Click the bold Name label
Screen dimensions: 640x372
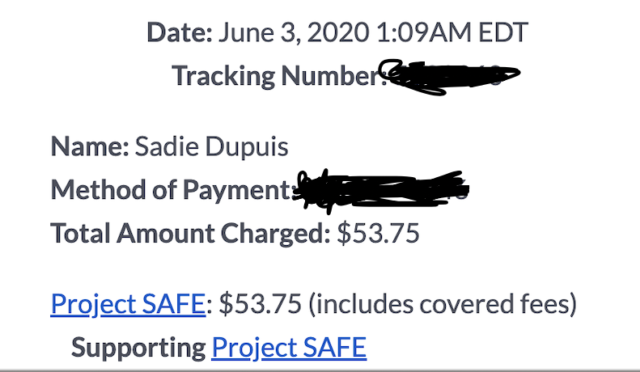pyautogui.click(x=90, y=147)
